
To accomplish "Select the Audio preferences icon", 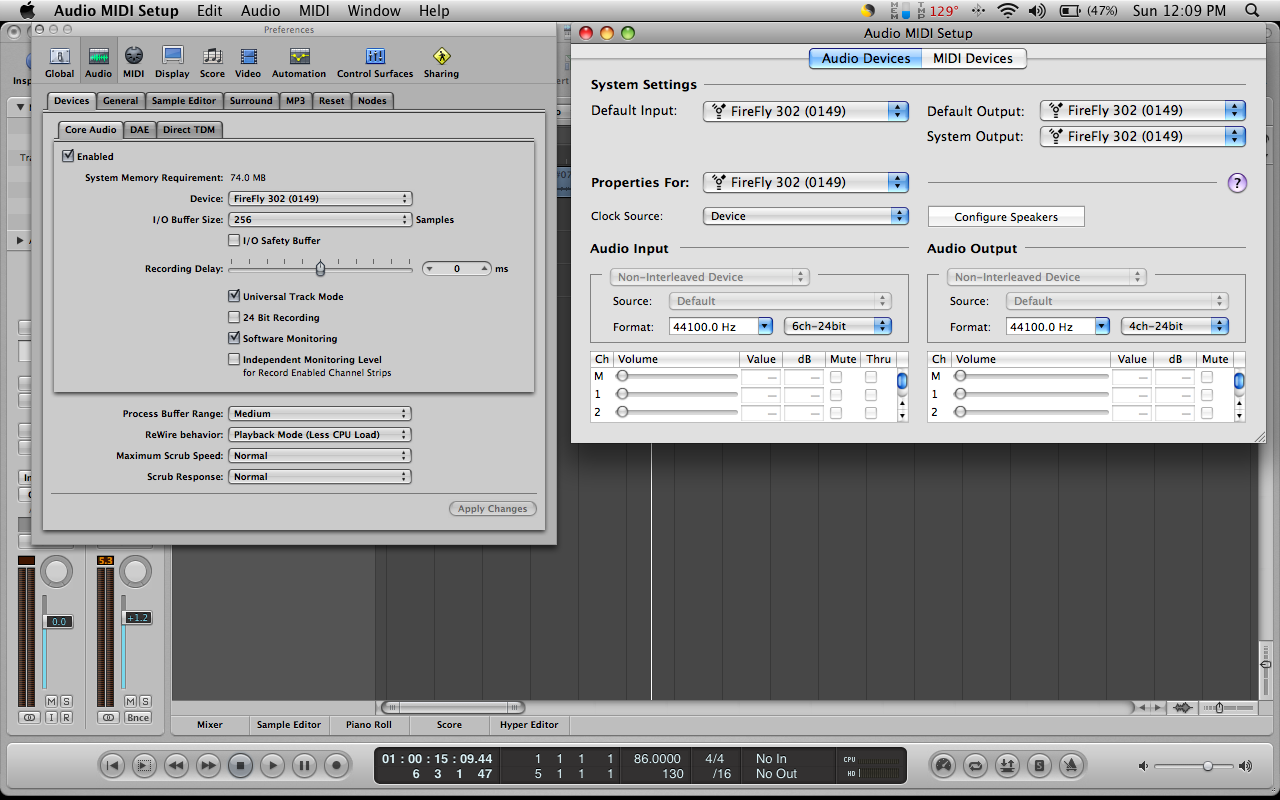I will click(x=98, y=62).
